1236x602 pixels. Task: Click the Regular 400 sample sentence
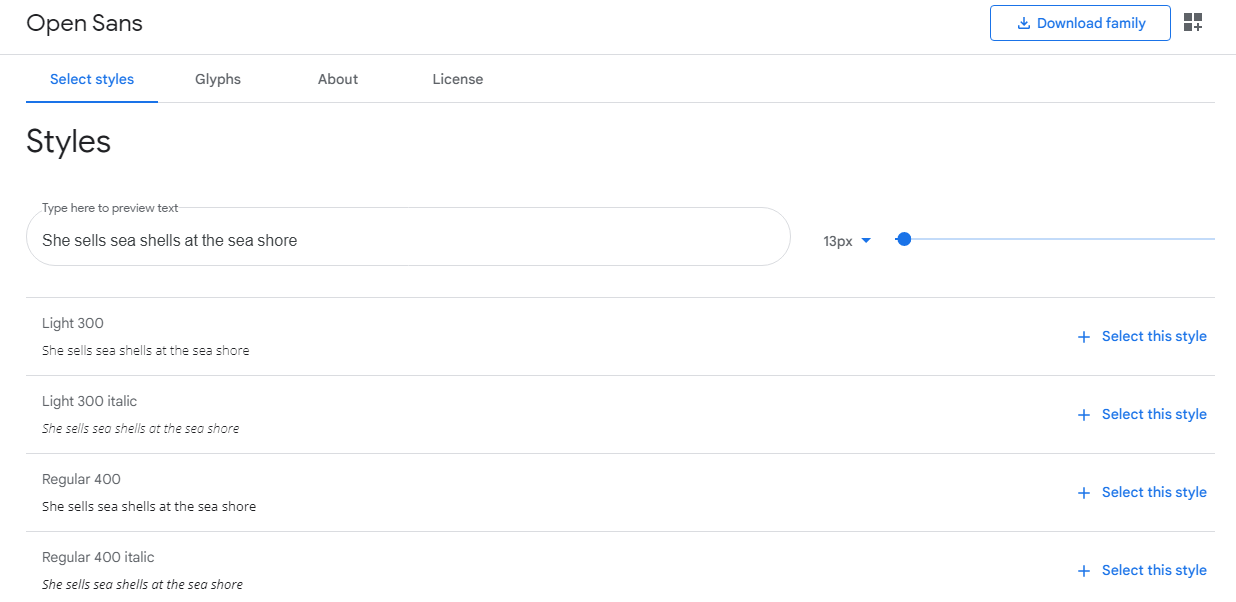coord(149,507)
